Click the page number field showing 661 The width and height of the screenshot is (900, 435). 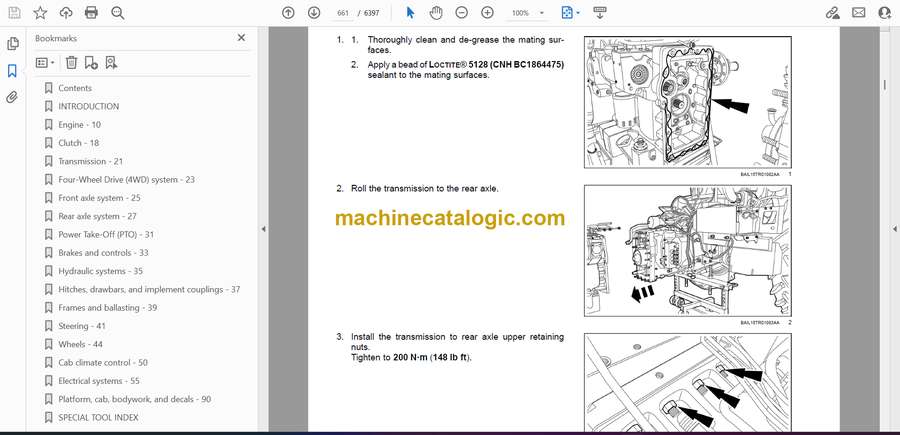click(343, 13)
